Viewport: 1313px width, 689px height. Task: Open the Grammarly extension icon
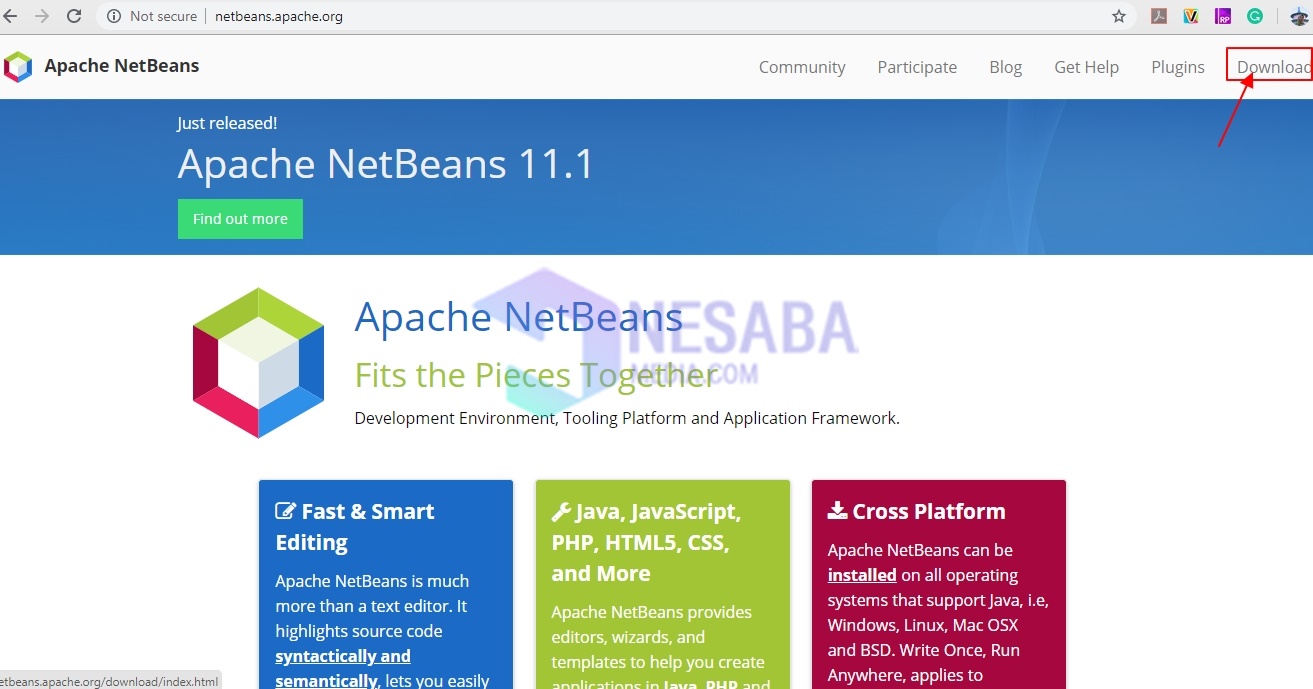pos(1254,16)
